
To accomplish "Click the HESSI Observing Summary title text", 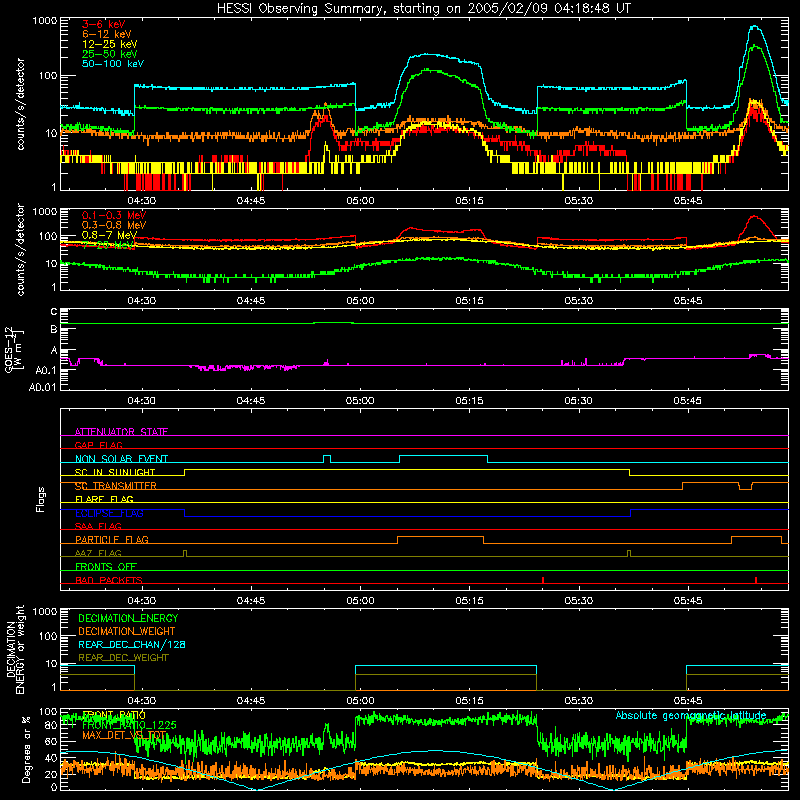I will point(423,9).
